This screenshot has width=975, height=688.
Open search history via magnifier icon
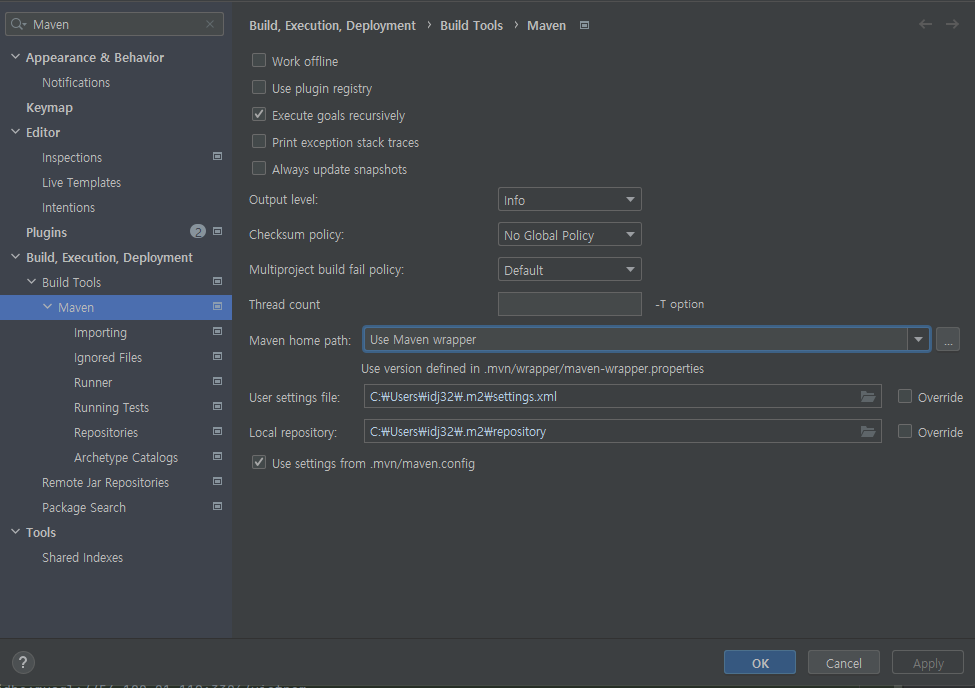(18, 24)
